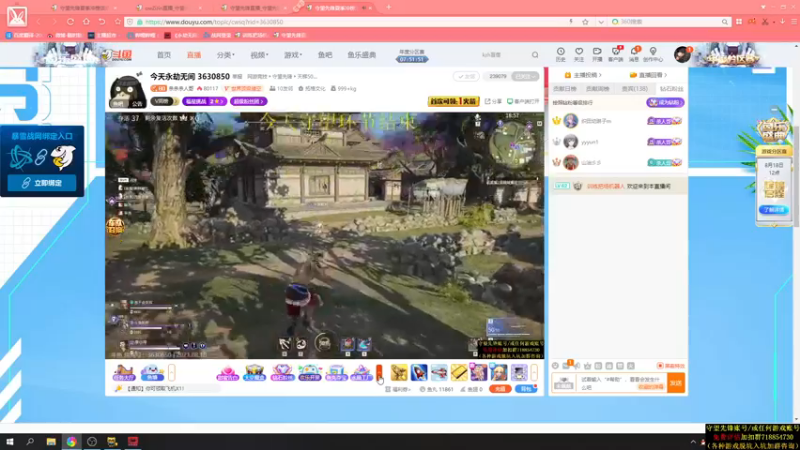Open the game controller activity icon
This screenshot has height=450, width=800.
coord(310,373)
